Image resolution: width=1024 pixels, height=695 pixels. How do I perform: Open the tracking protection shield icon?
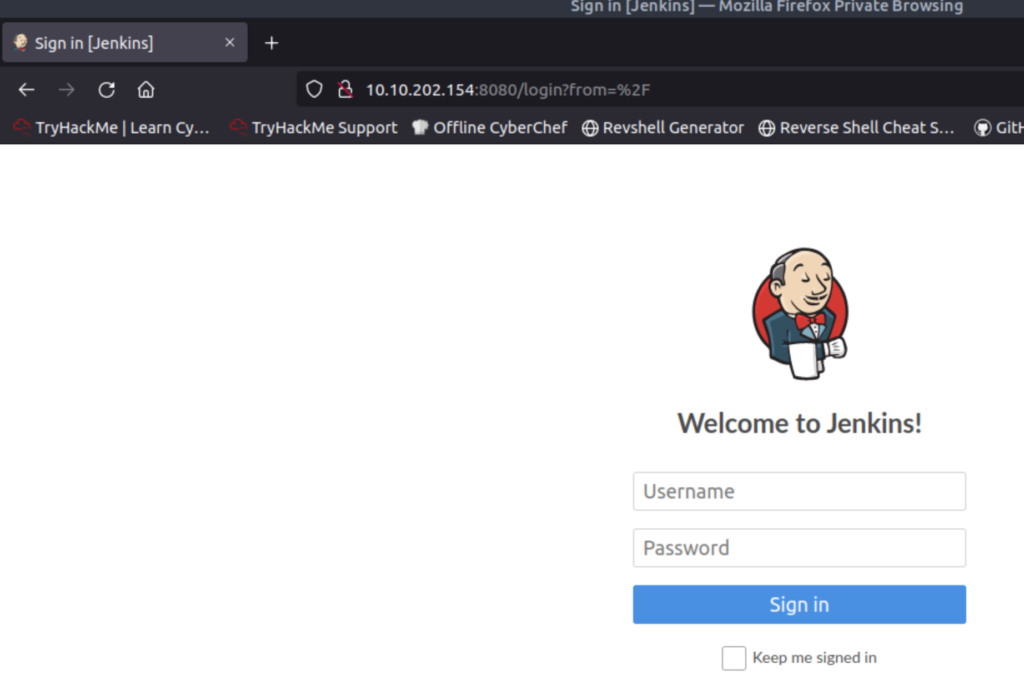pyautogui.click(x=314, y=89)
